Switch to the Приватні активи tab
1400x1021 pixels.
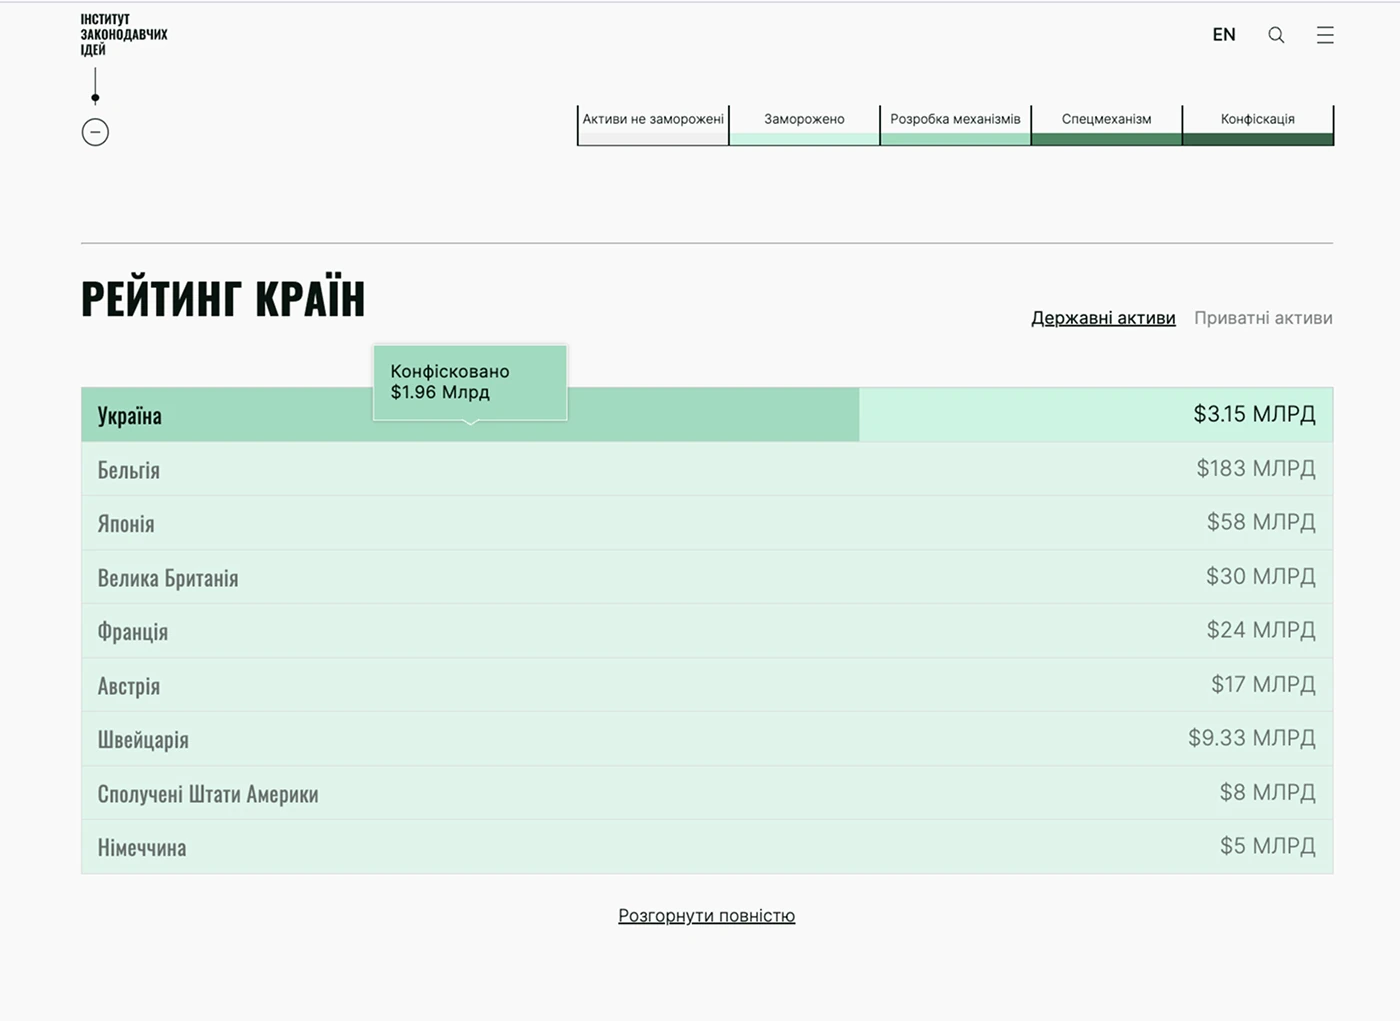1263,318
